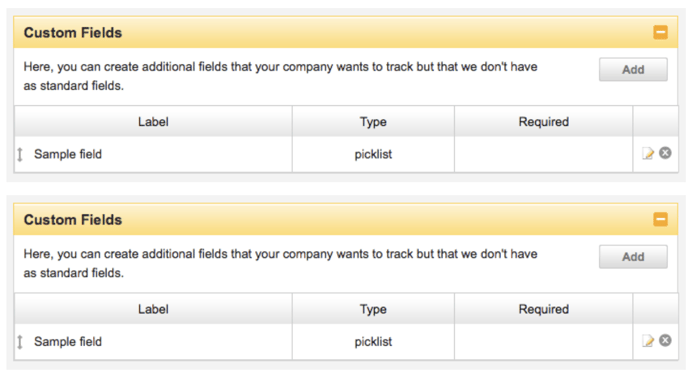Screen dimensions: 688x373
Task: Click Add button in top panel
Action: 633,69
